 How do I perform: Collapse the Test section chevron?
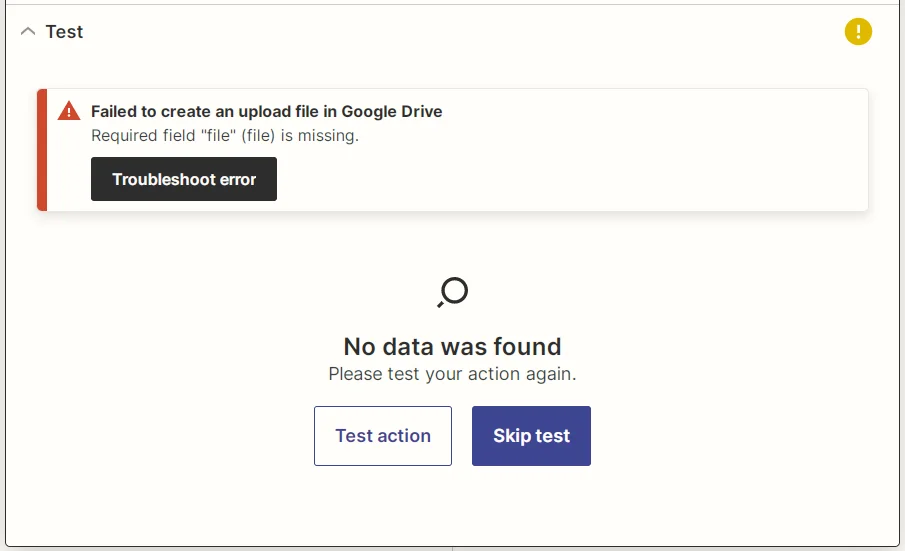click(28, 32)
